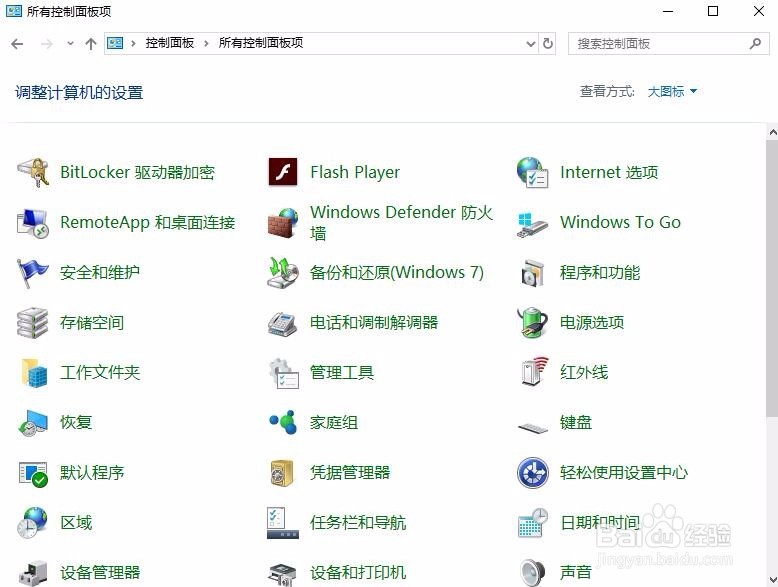Screen dimensions: 778x587
Task: Click the 控制面板 breadcrumb
Action: [170, 43]
